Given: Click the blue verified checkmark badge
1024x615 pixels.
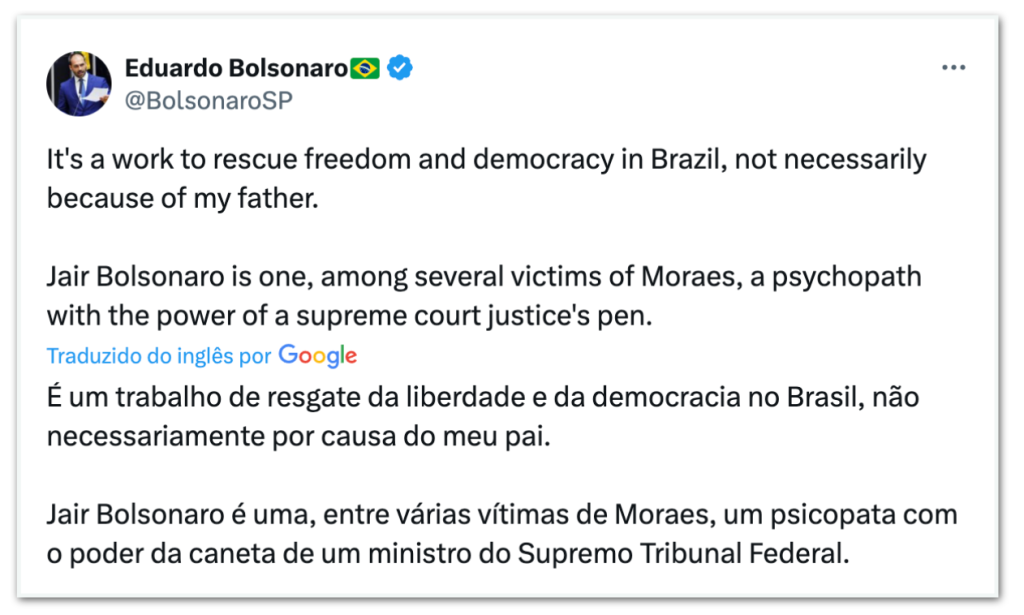Looking at the screenshot, I should (x=400, y=68).
